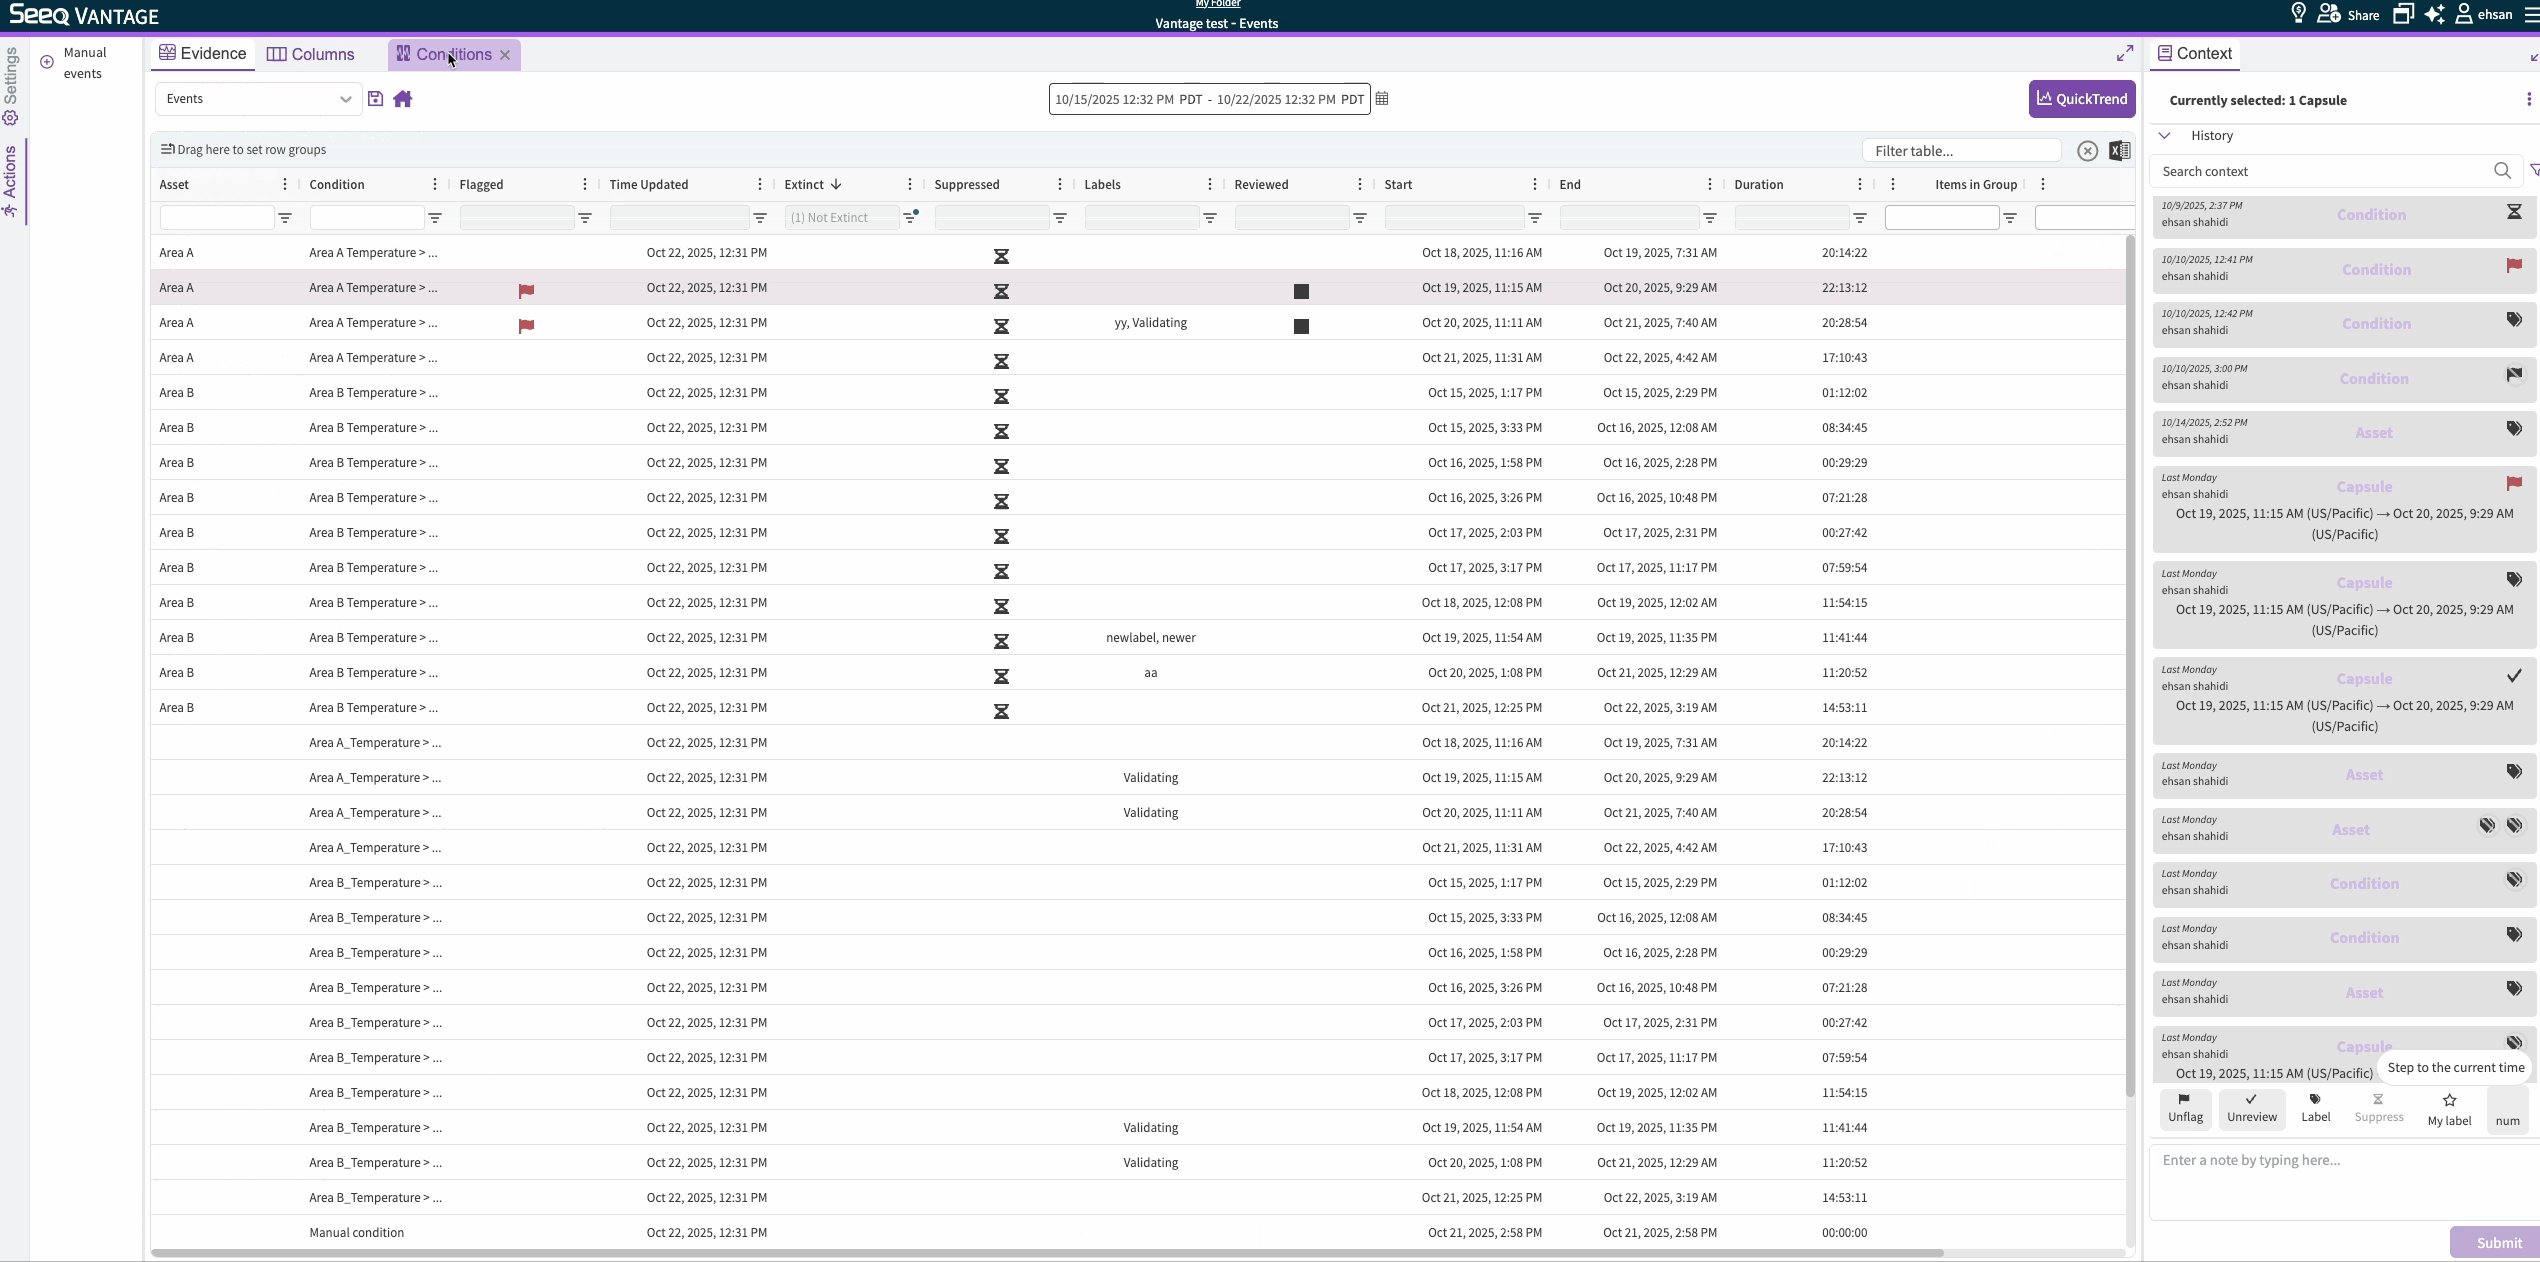
Task: Switch to the Evidence tab
Action: click(203, 54)
